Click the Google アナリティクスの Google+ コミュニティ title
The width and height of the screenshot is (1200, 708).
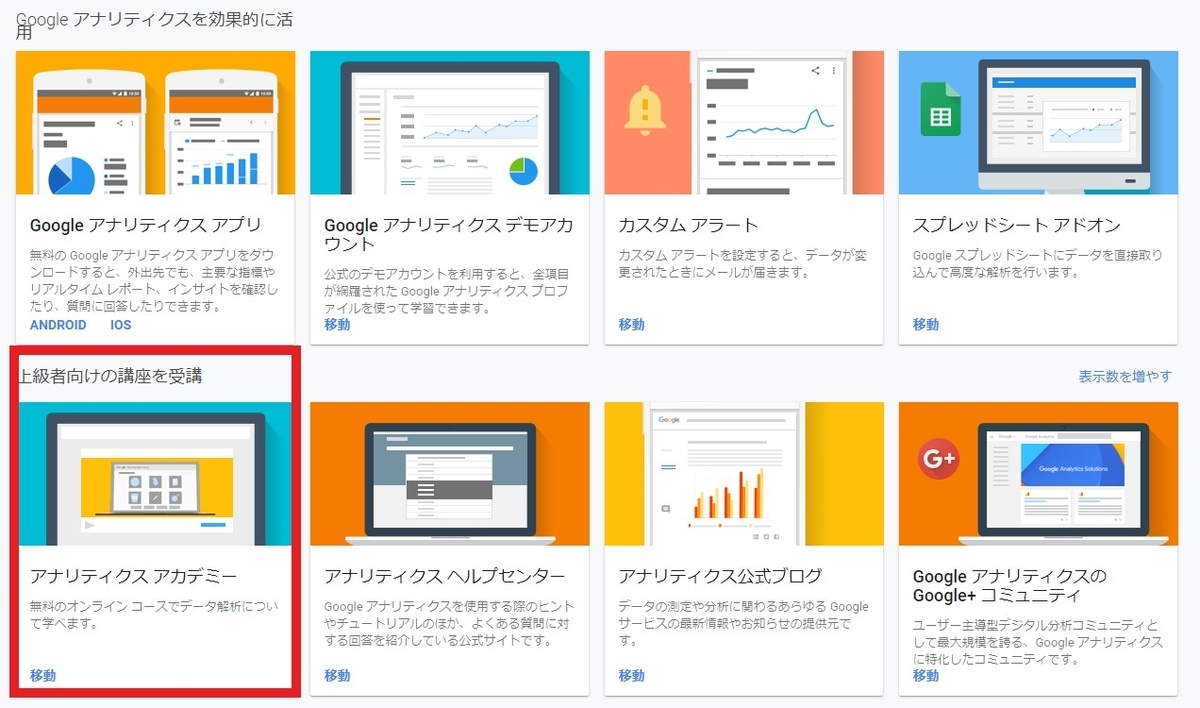1010,585
